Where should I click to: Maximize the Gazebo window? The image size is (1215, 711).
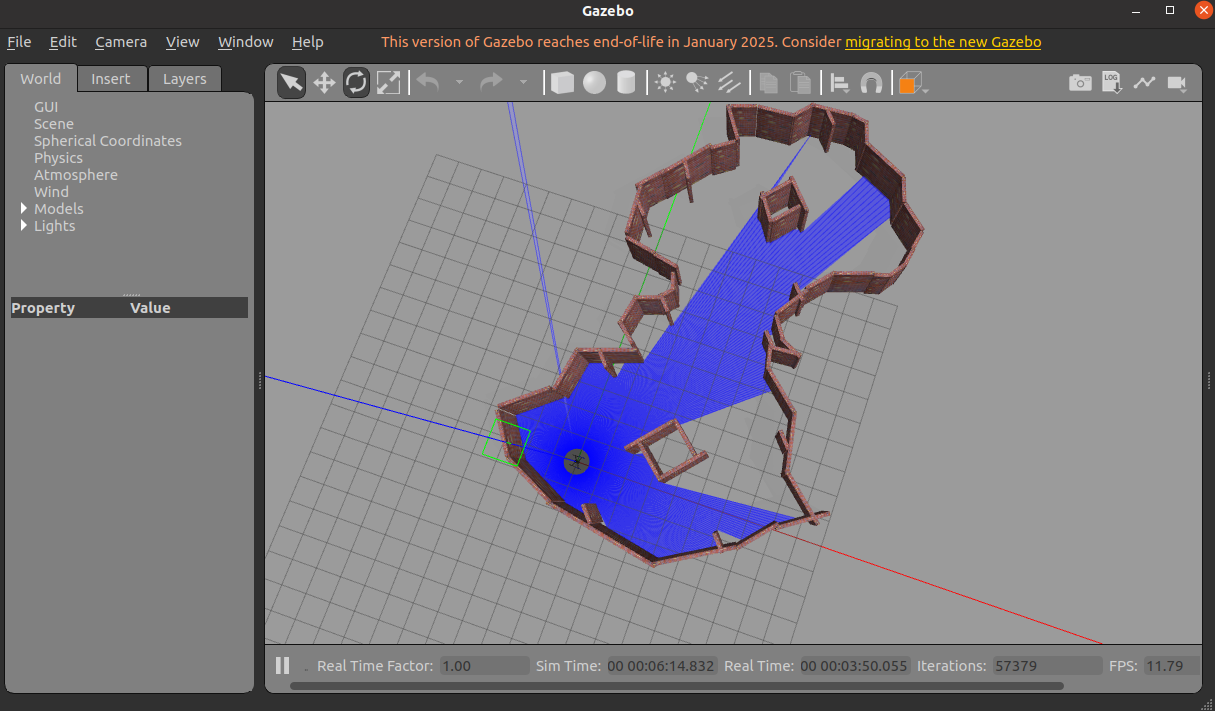[x=1170, y=10]
